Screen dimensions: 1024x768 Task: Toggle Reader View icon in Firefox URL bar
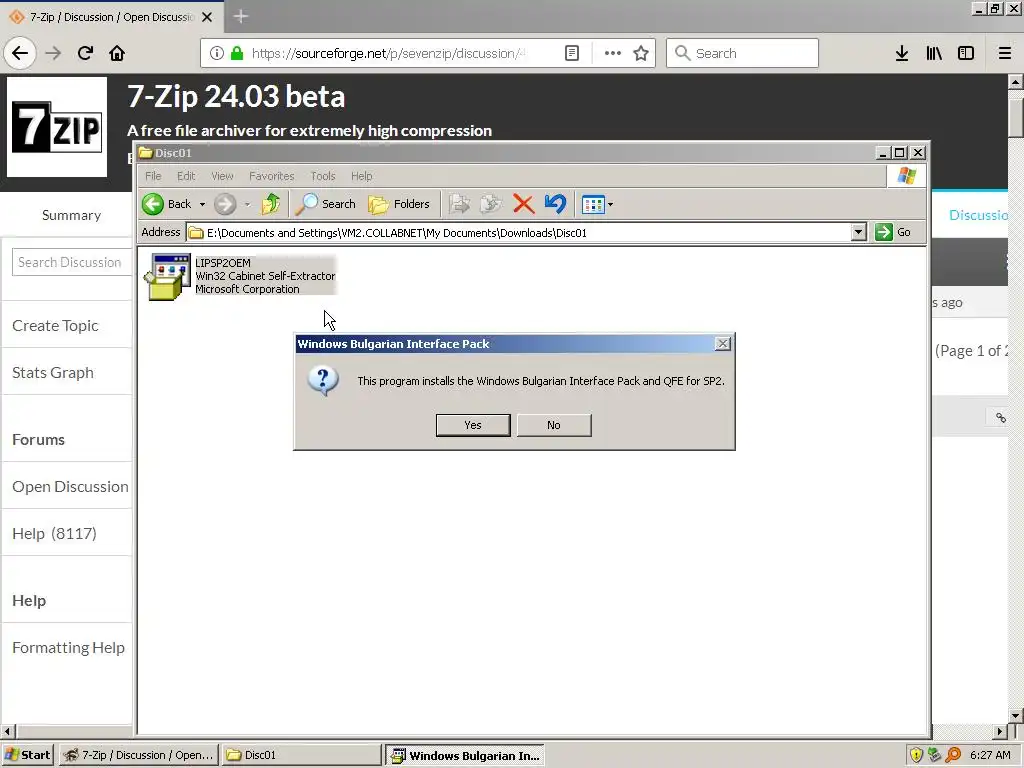click(571, 53)
